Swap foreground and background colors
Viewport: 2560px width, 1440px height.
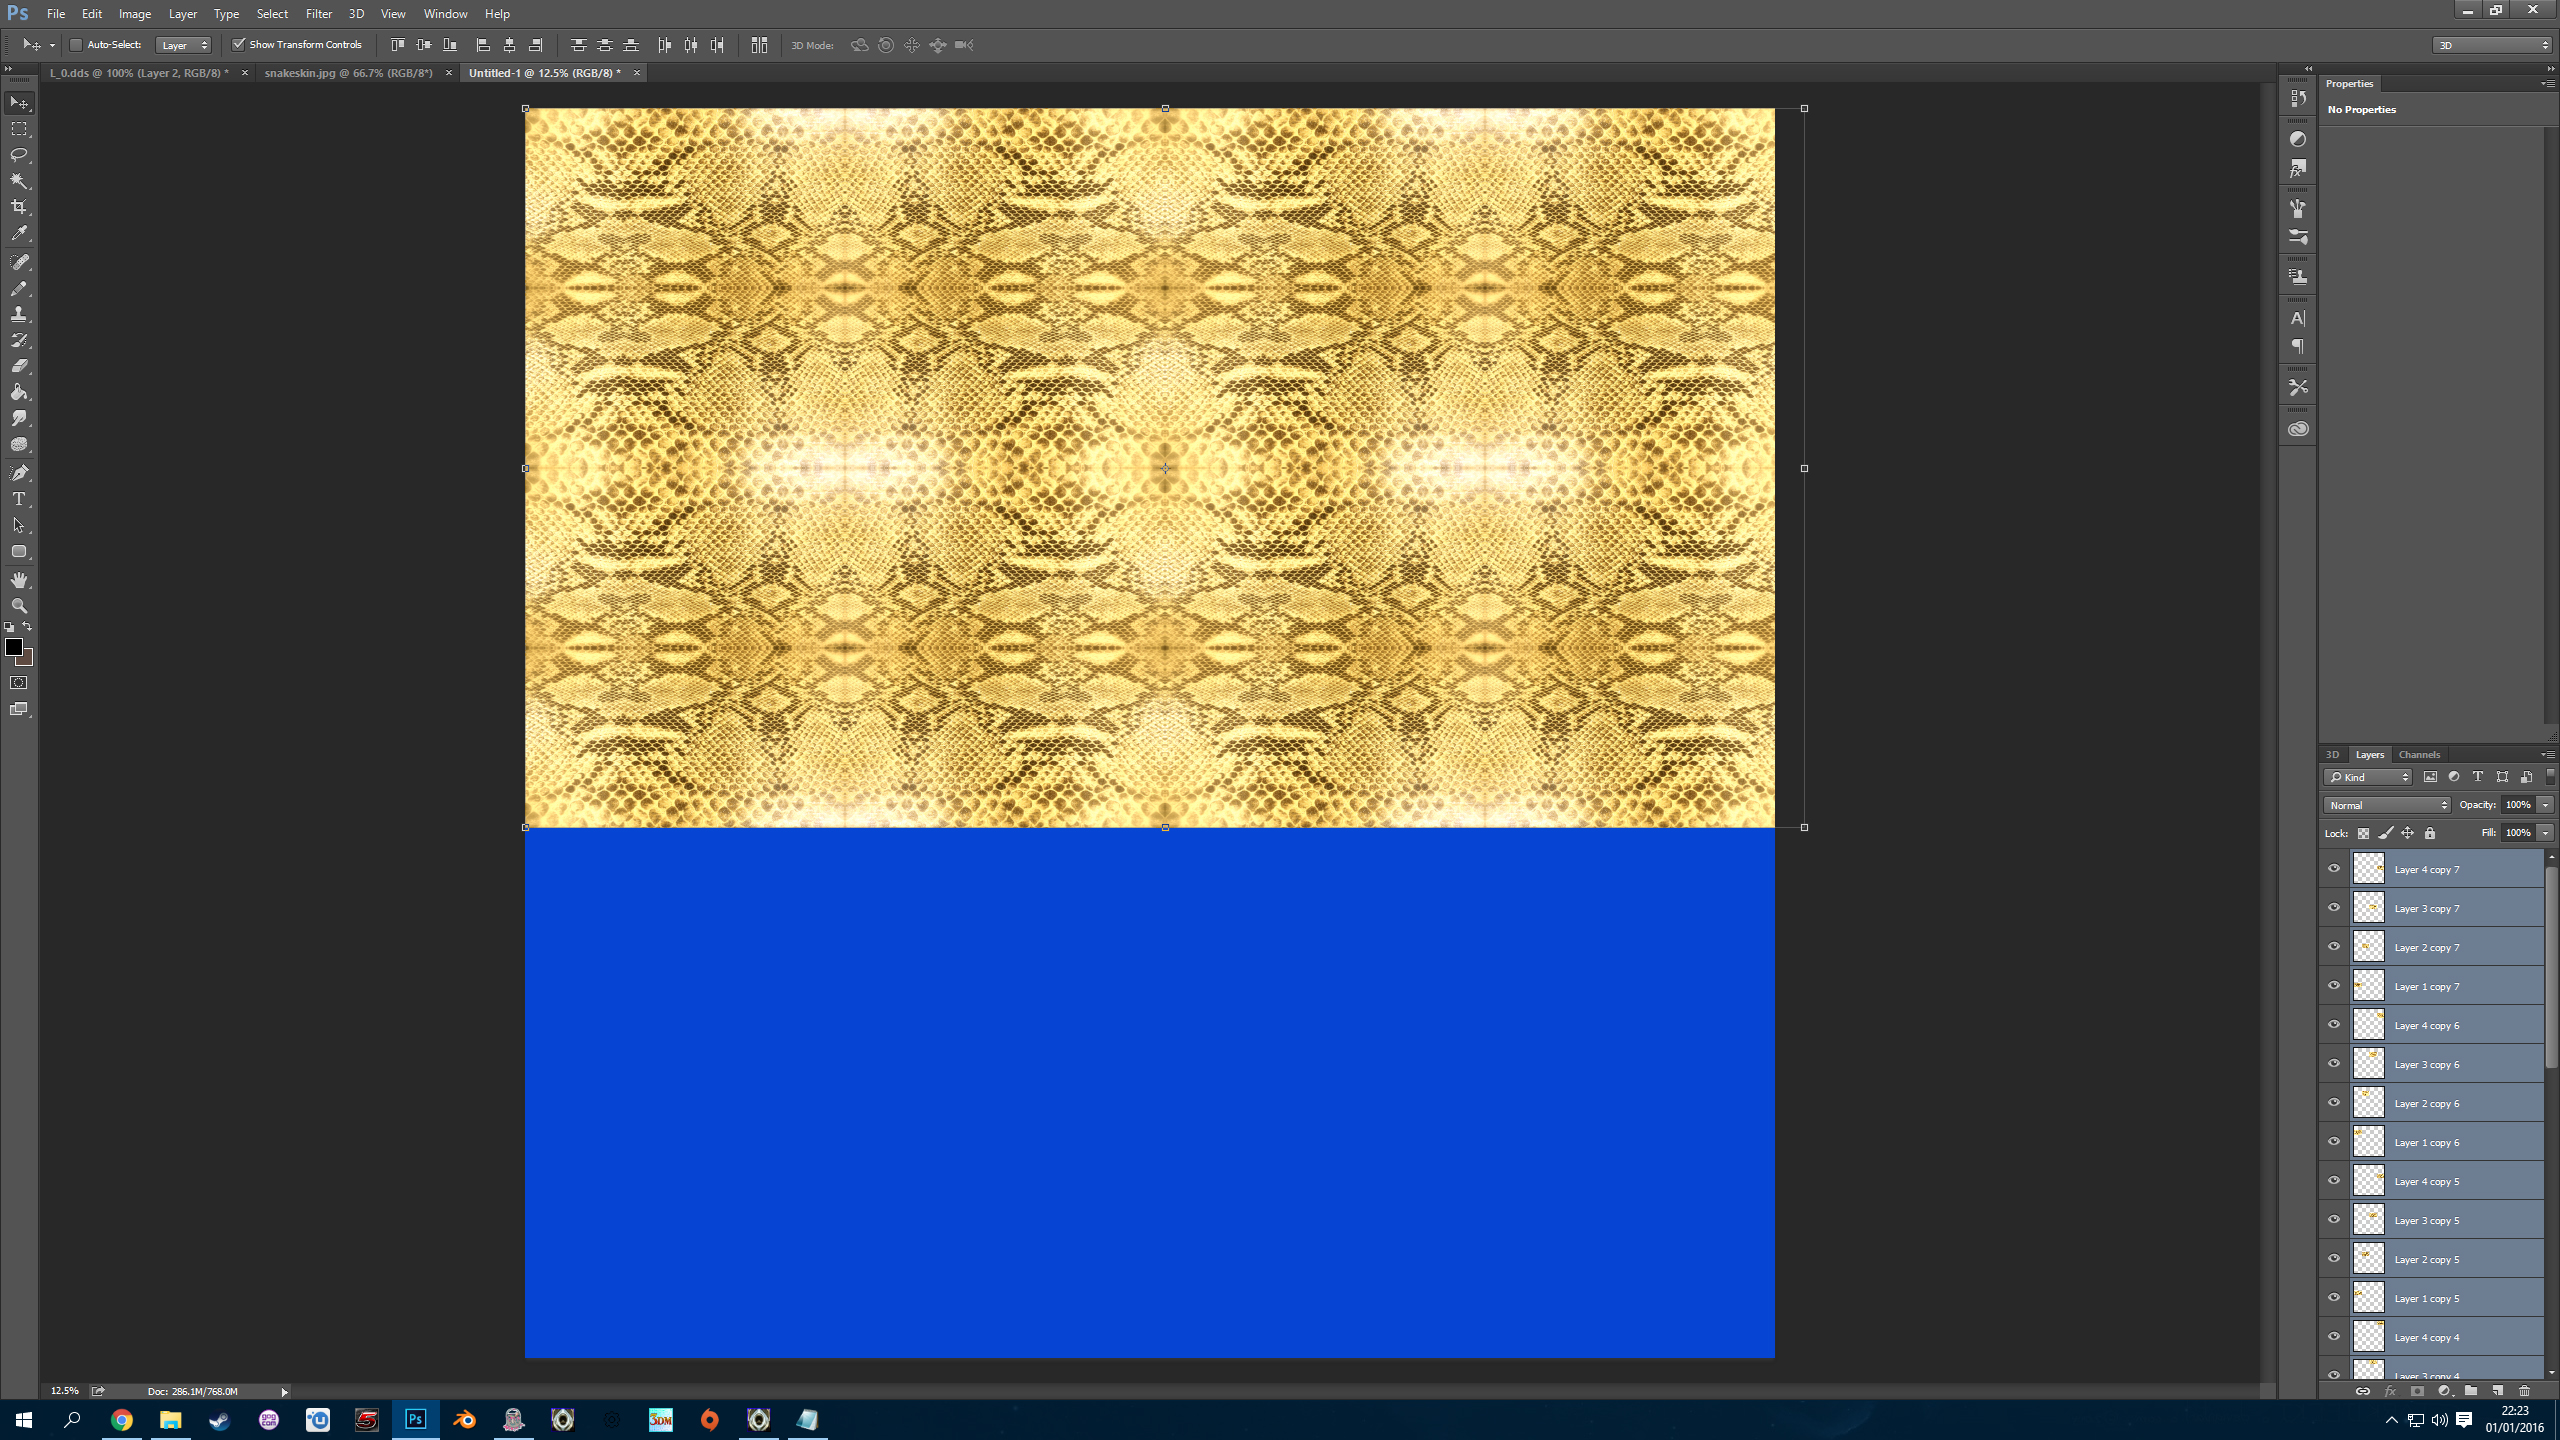(27, 627)
